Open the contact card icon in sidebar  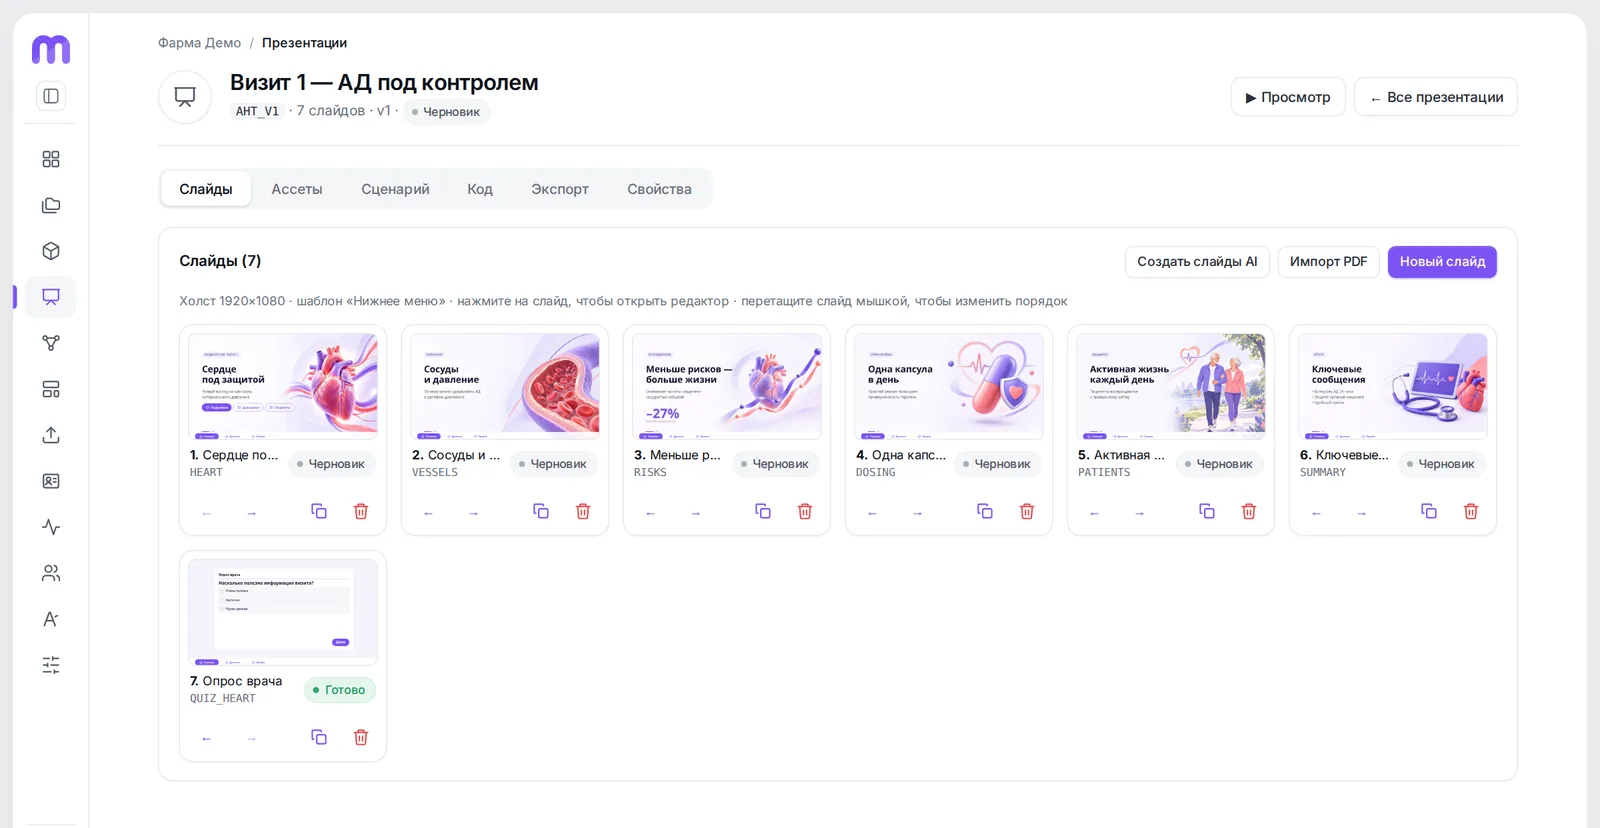coord(51,481)
